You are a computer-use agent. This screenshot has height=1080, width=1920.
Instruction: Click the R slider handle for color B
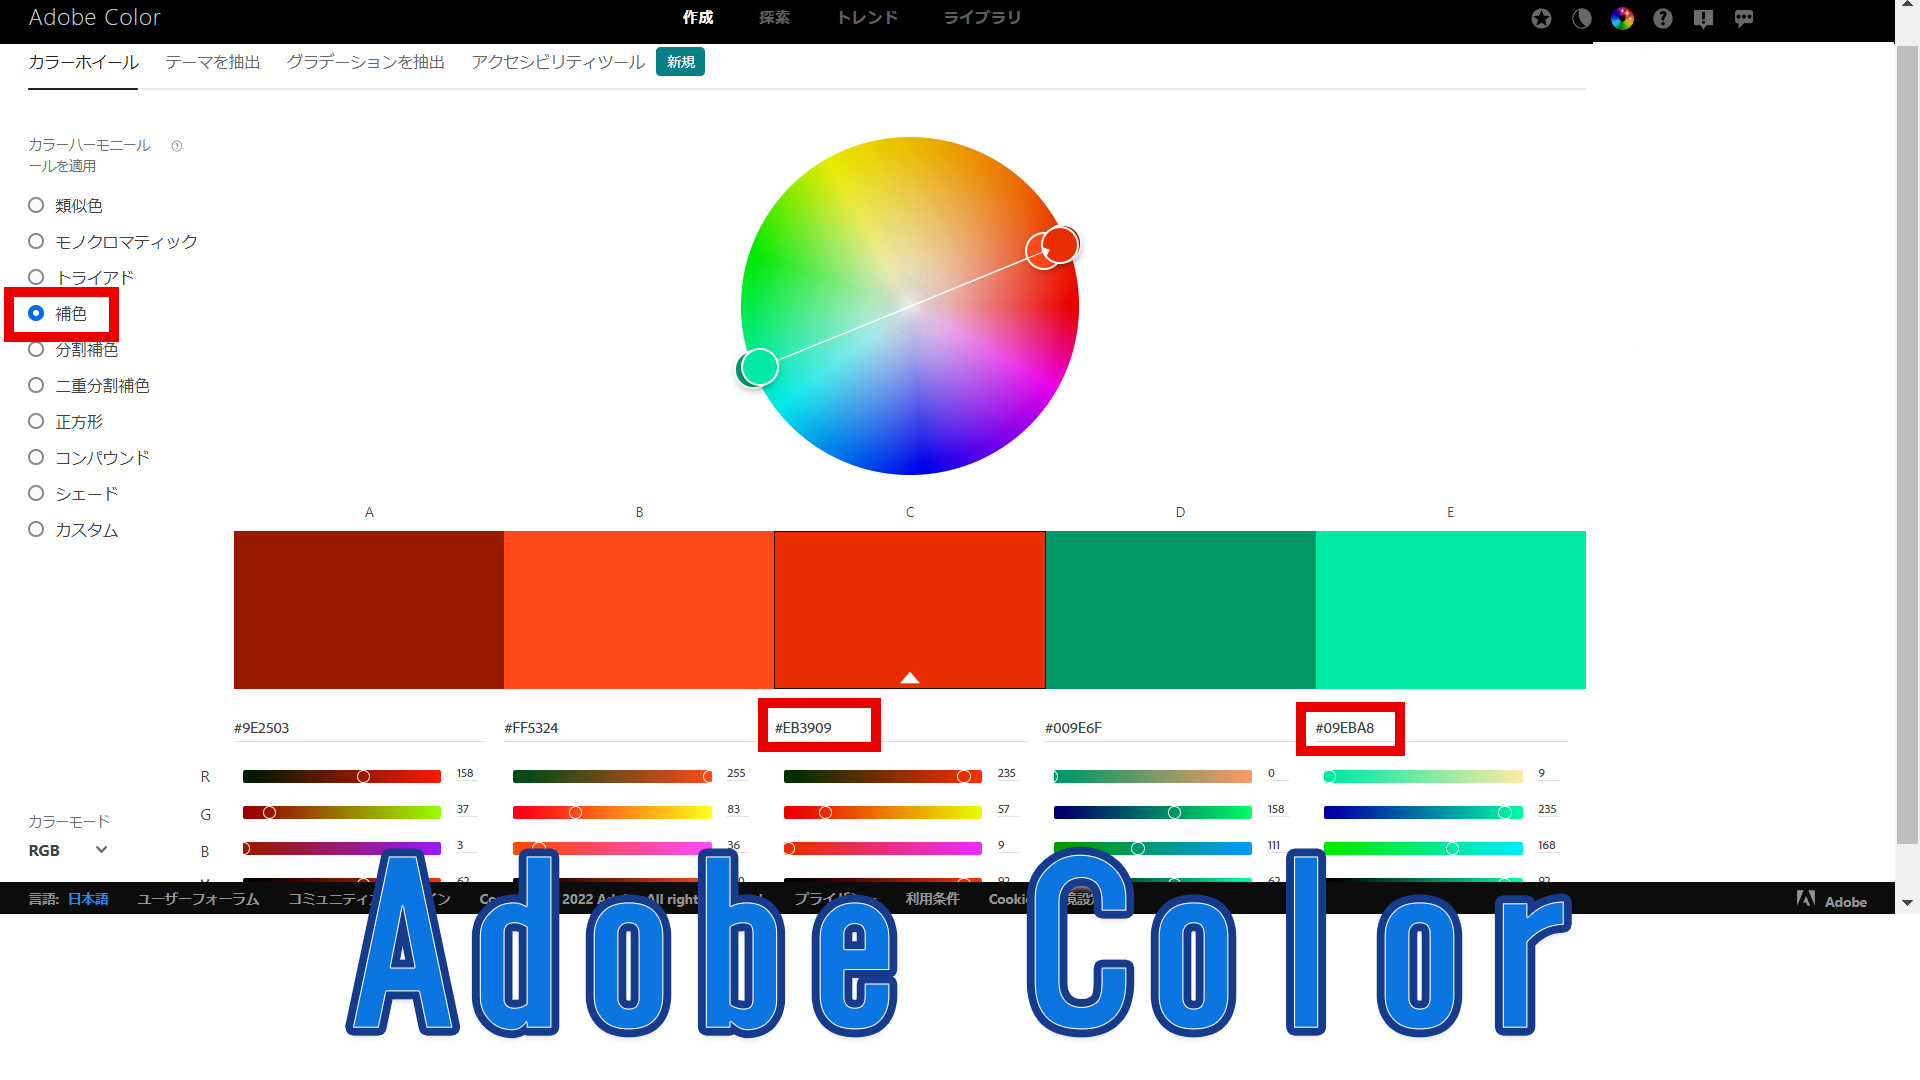(708, 777)
